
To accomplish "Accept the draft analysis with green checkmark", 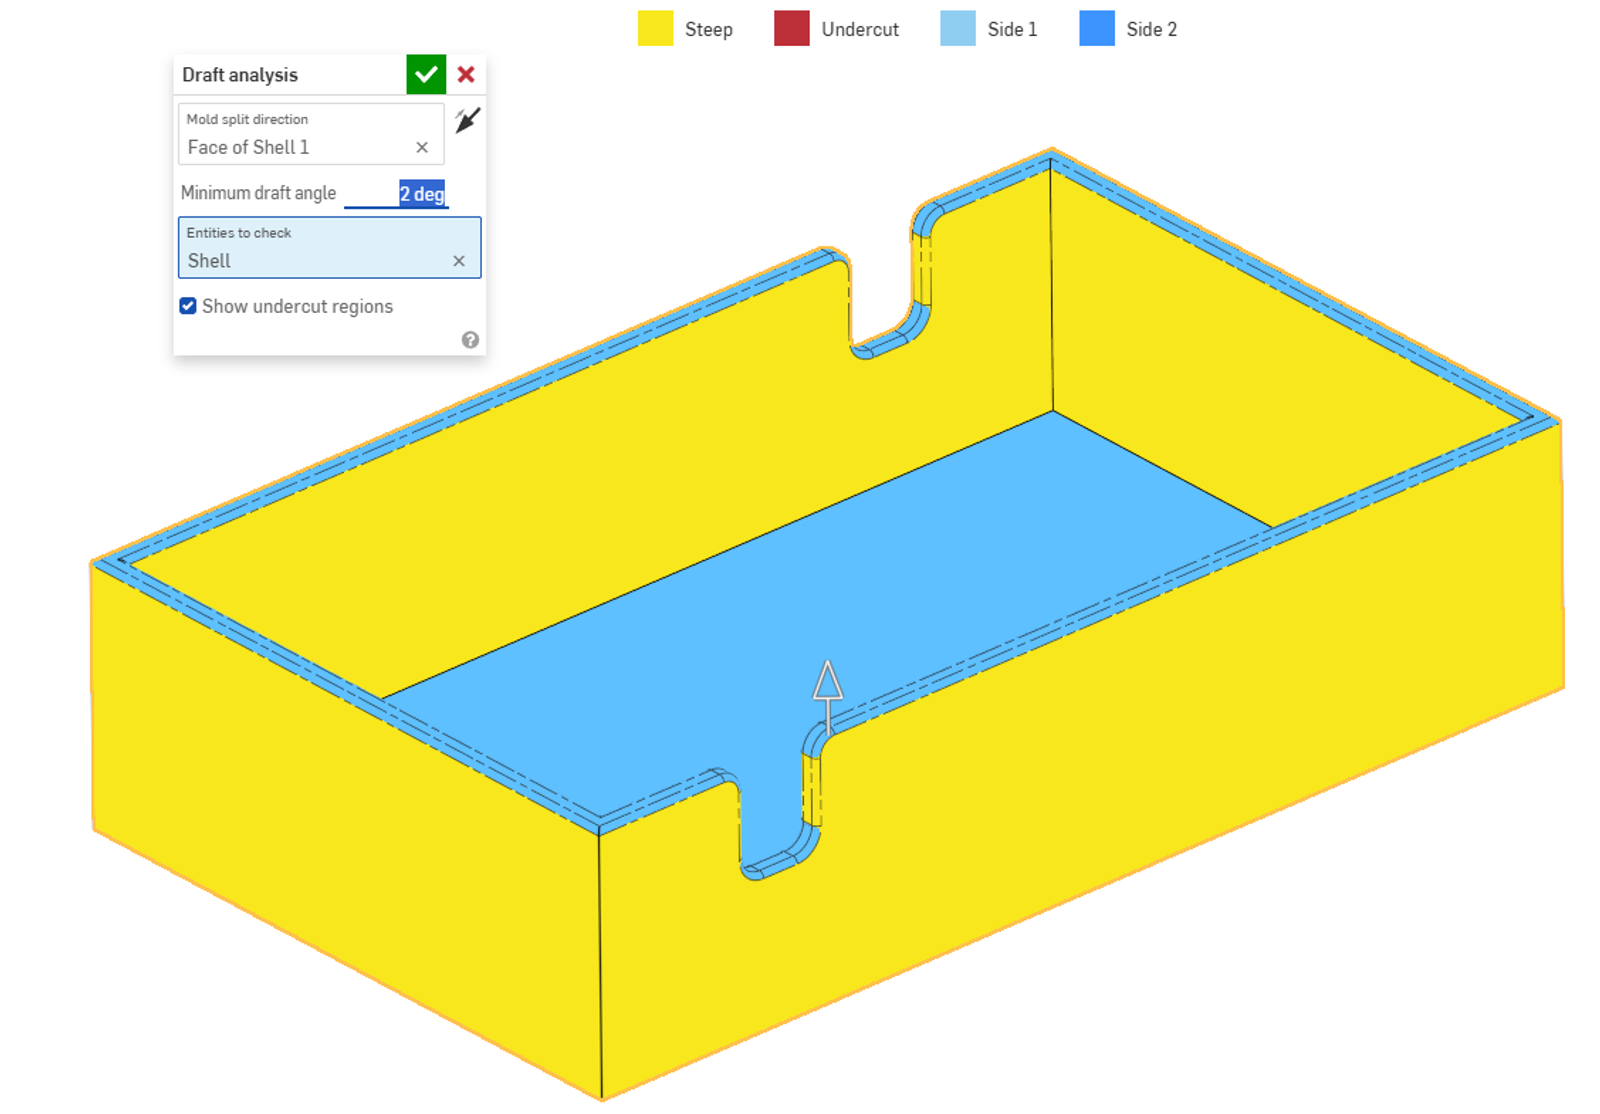I will [425, 74].
